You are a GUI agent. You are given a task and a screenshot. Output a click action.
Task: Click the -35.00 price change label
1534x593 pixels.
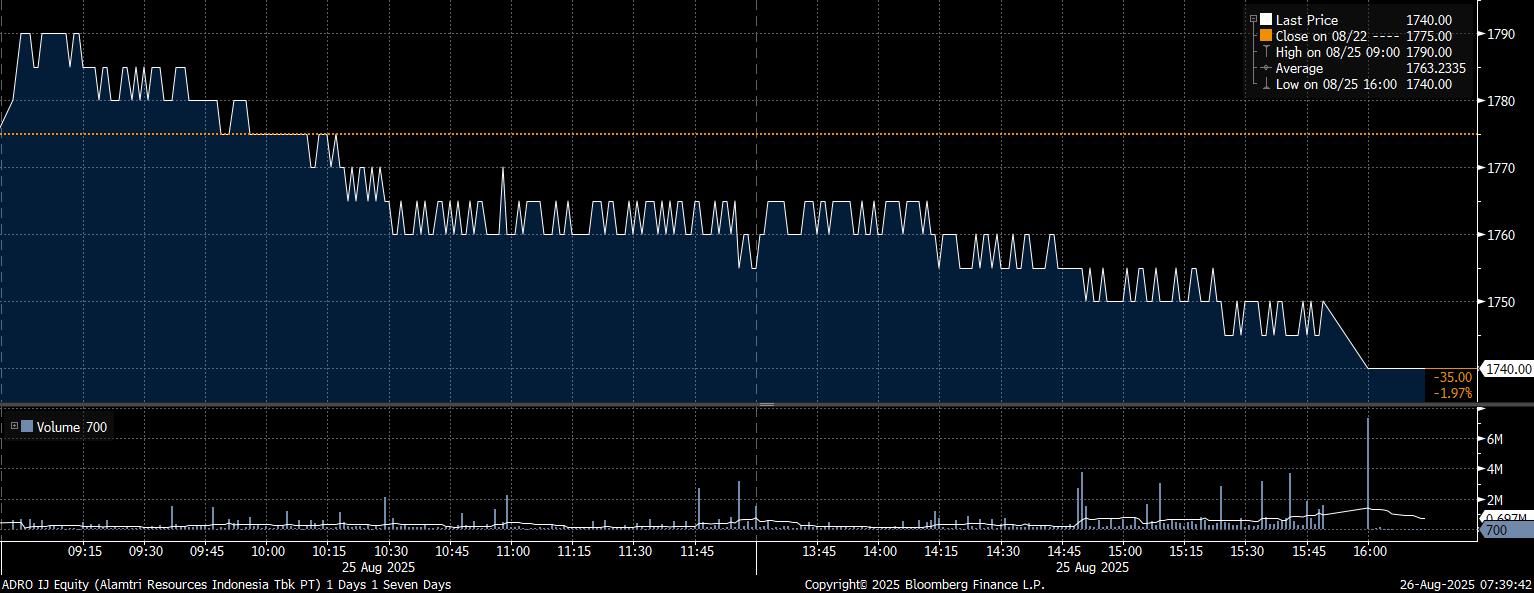pos(1453,377)
